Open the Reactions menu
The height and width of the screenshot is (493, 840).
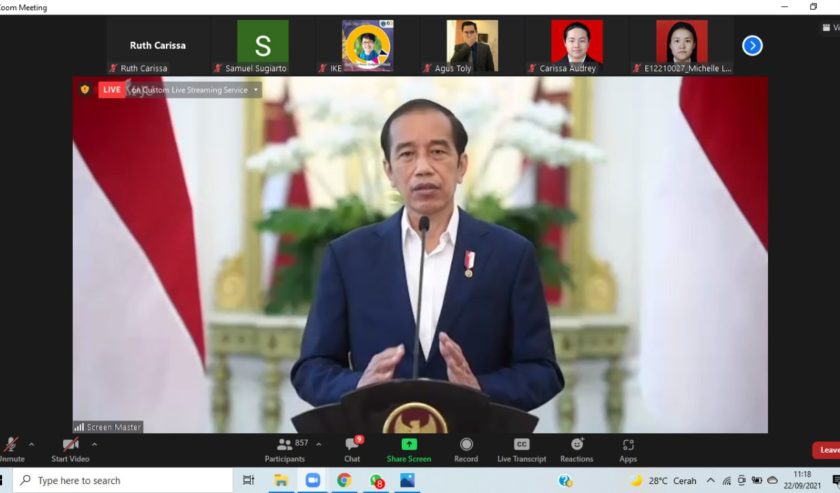click(576, 450)
